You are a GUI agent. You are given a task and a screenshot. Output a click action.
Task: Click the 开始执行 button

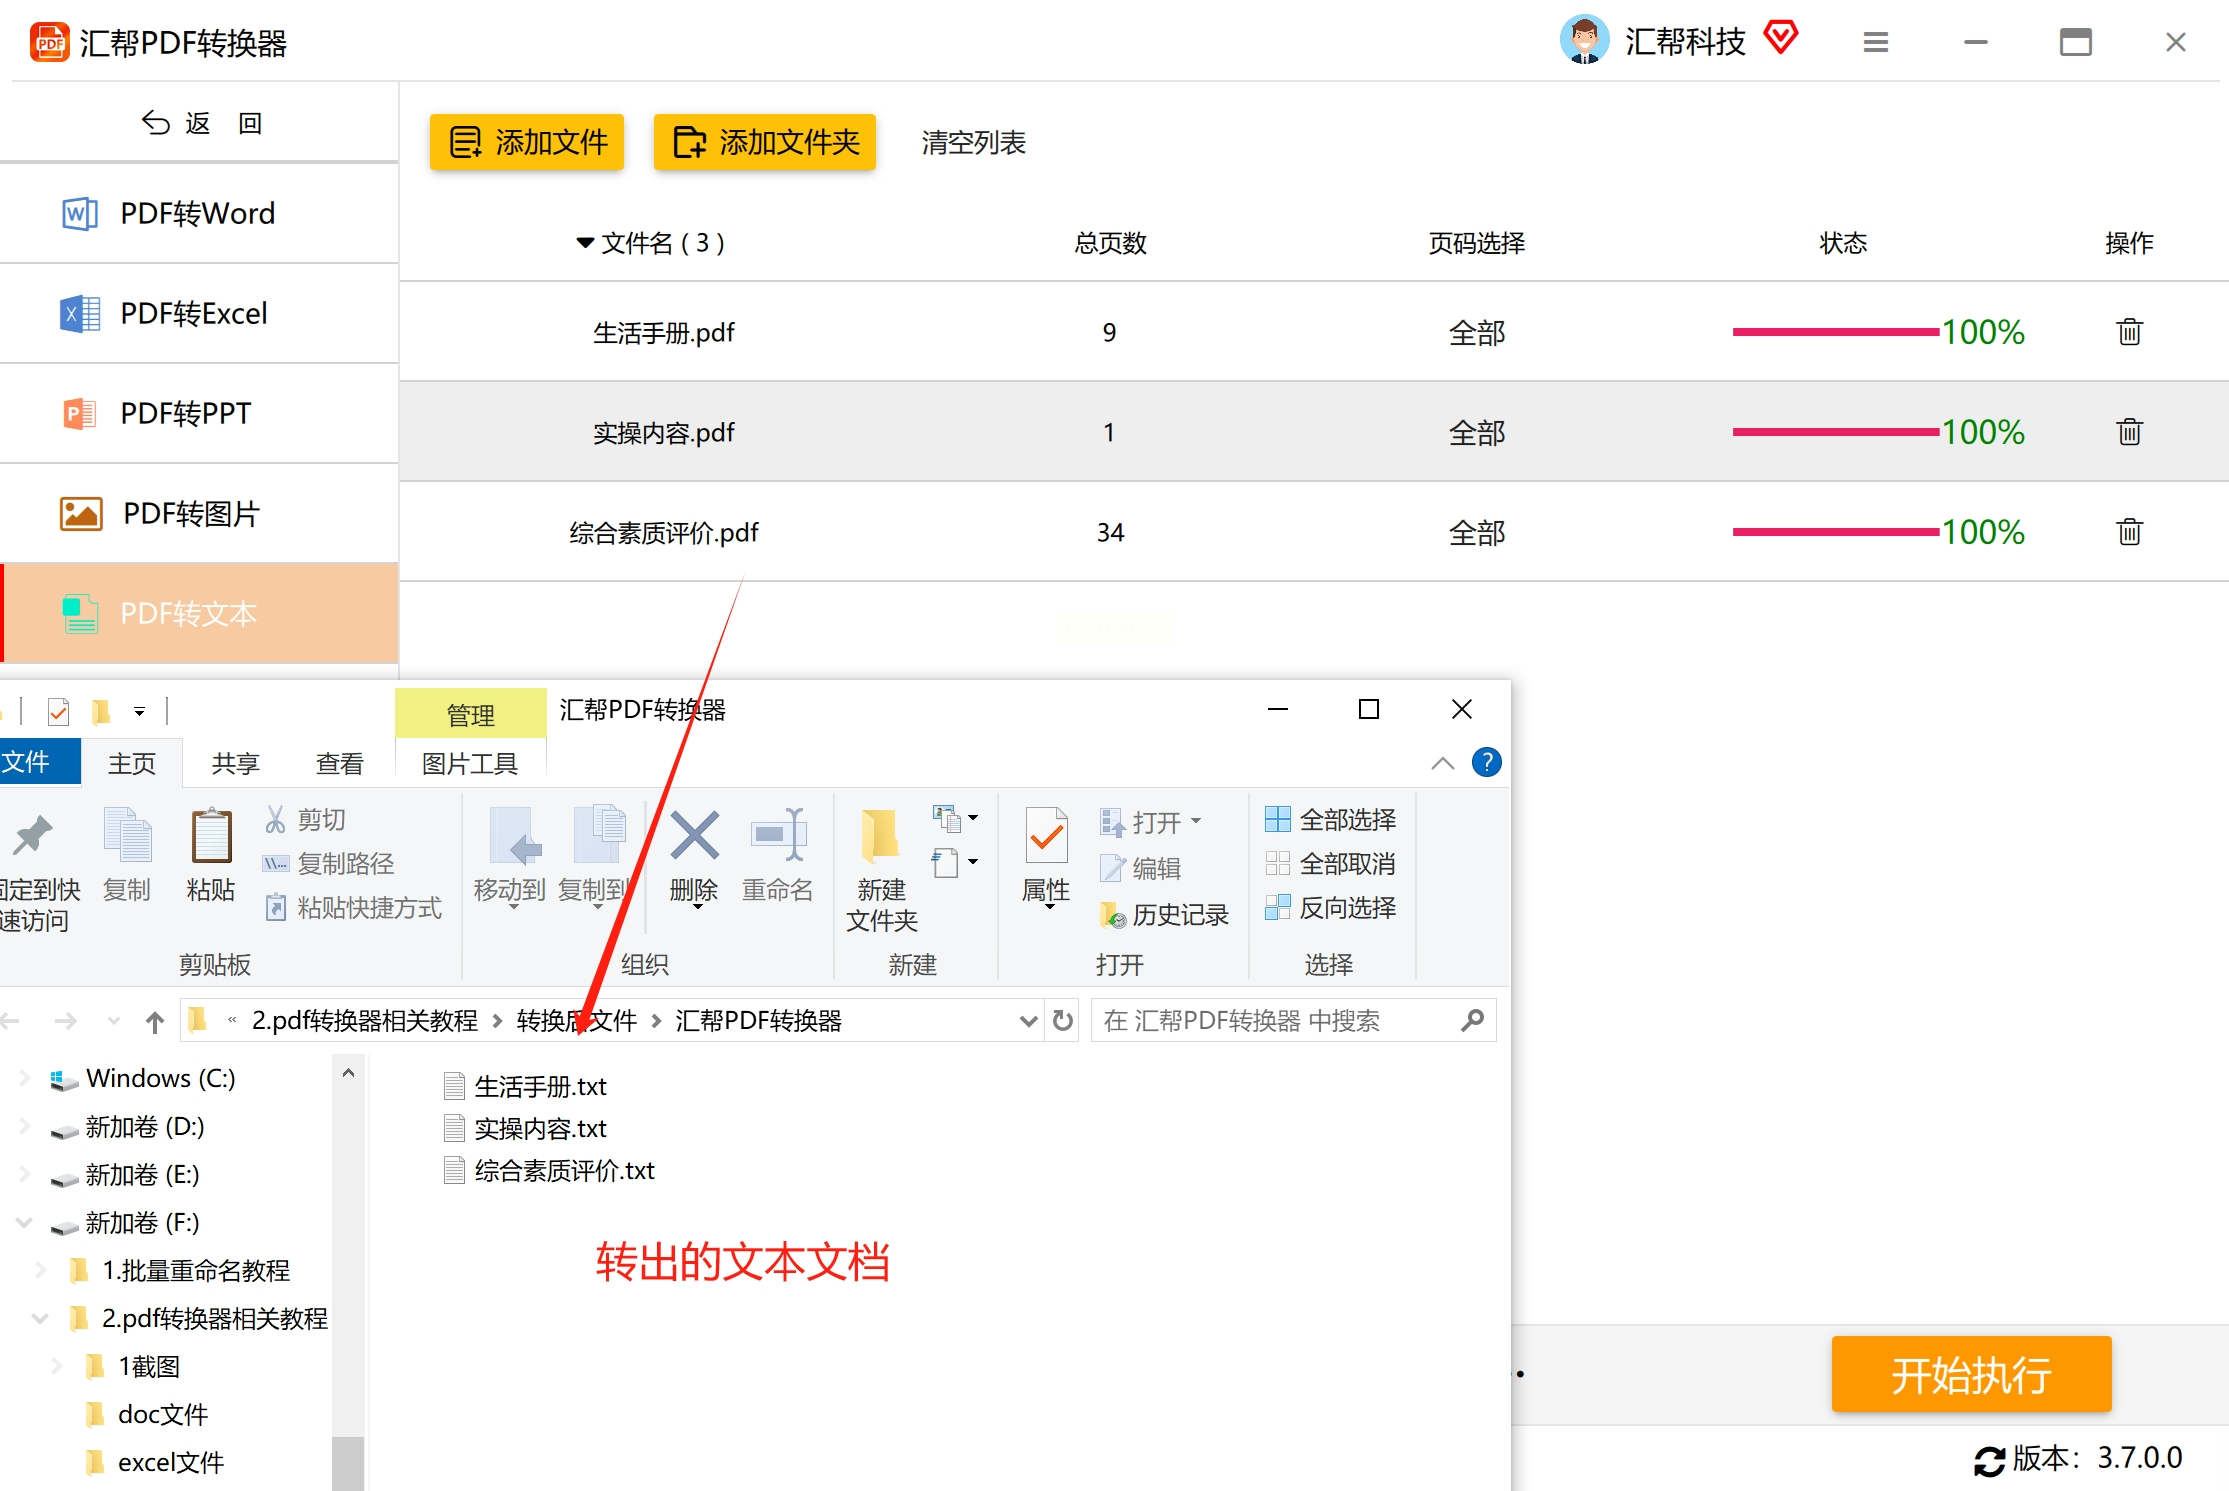tap(1970, 1375)
